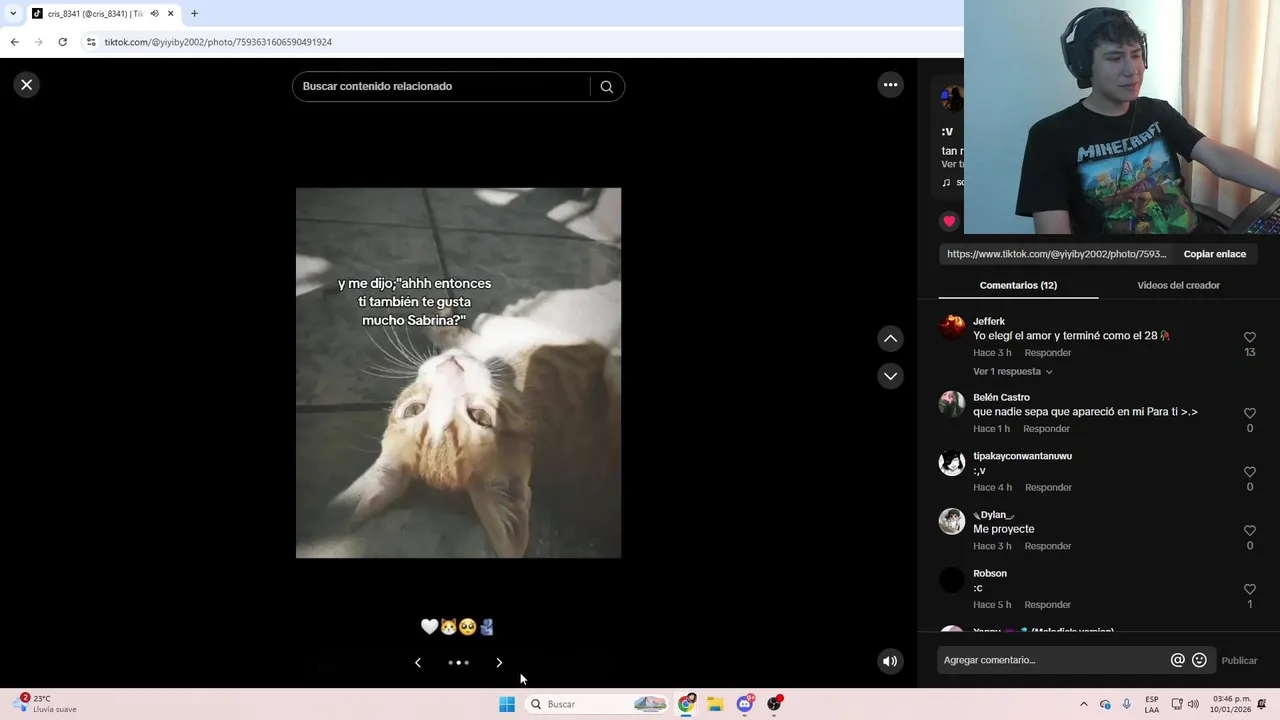
Task: Reply to Belén Castro's comment
Action: click(x=1046, y=429)
